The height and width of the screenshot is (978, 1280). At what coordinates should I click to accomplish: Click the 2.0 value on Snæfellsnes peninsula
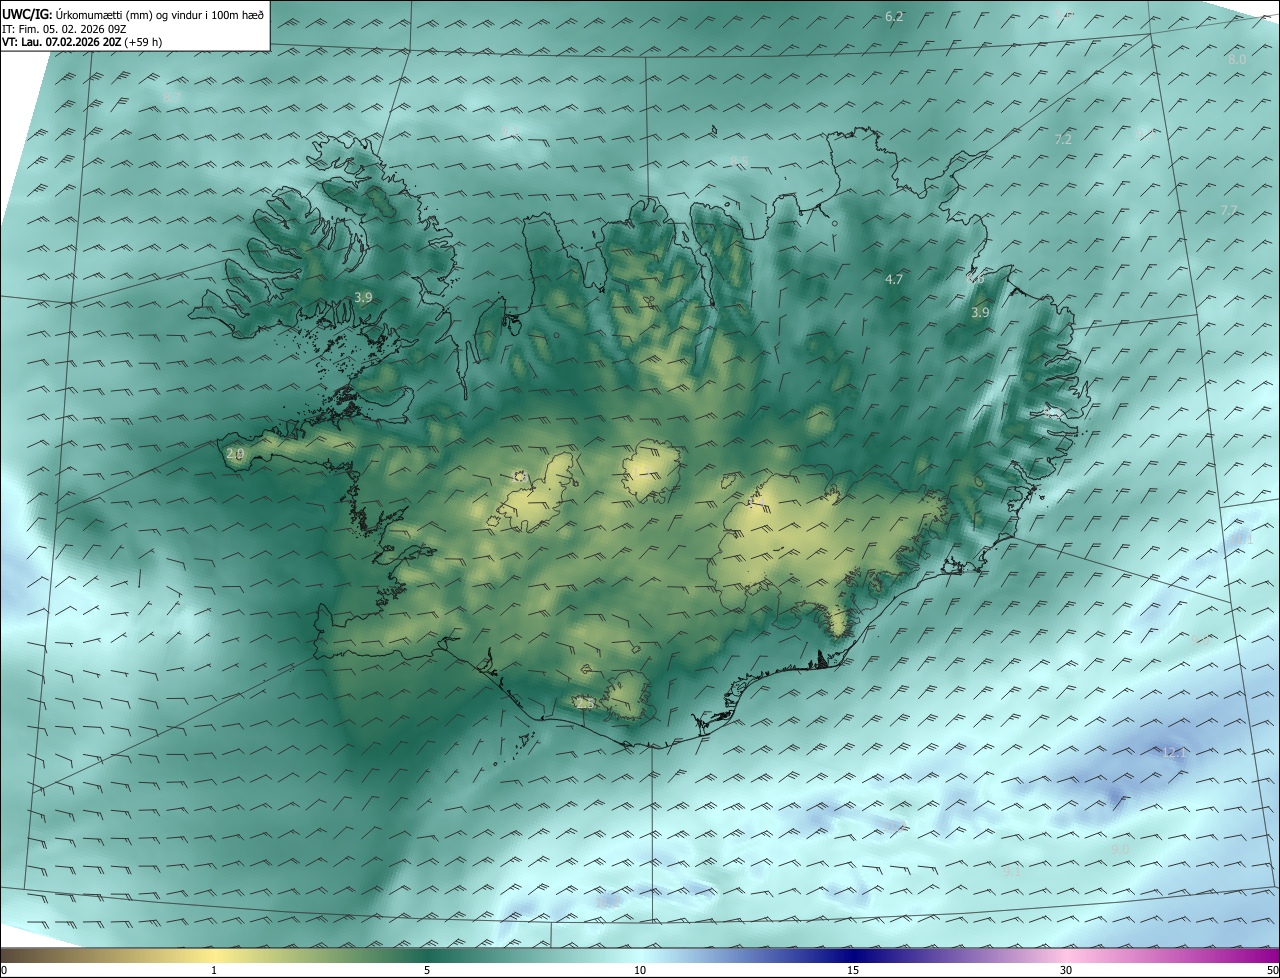coord(235,454)
